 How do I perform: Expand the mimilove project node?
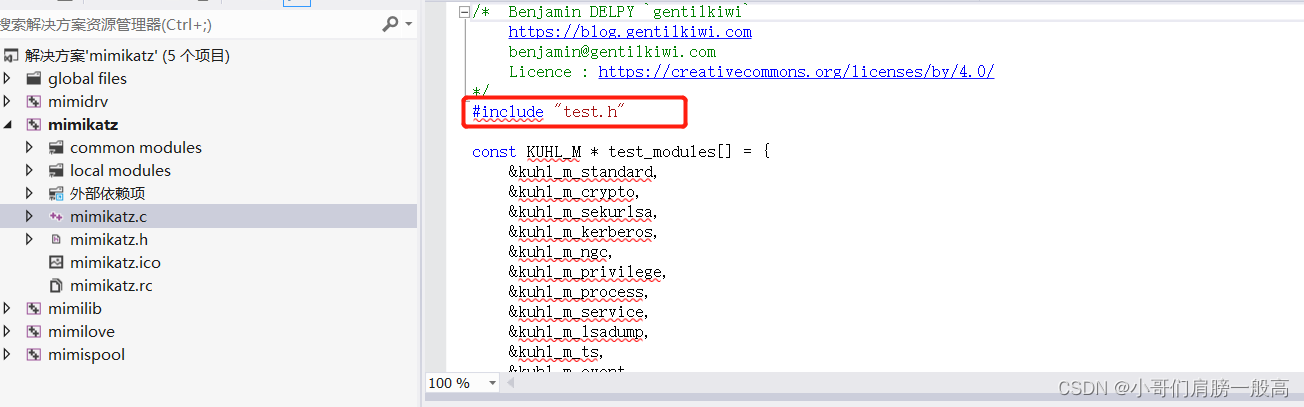(8, 332)
